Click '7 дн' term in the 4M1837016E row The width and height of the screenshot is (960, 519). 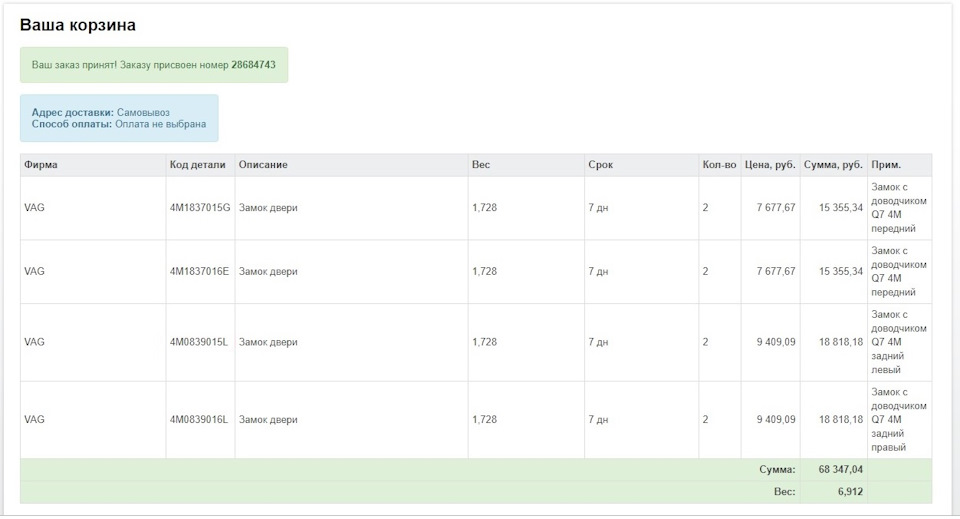pyautogui.click(x=598, y=272)
